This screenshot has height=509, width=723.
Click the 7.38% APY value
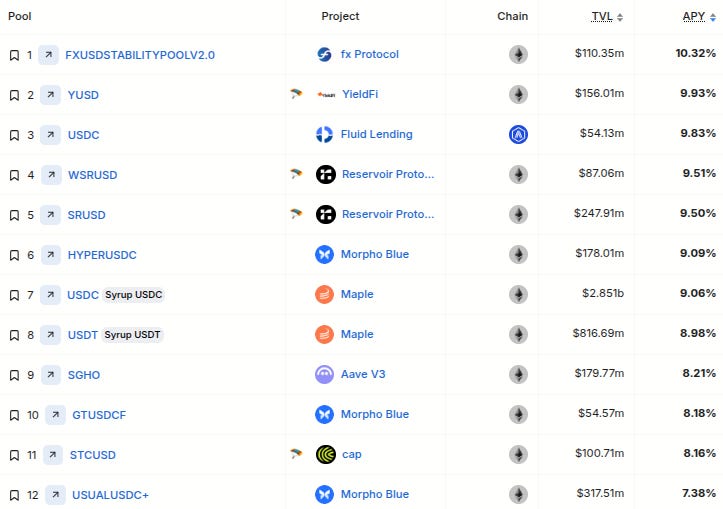click(699, 493)
